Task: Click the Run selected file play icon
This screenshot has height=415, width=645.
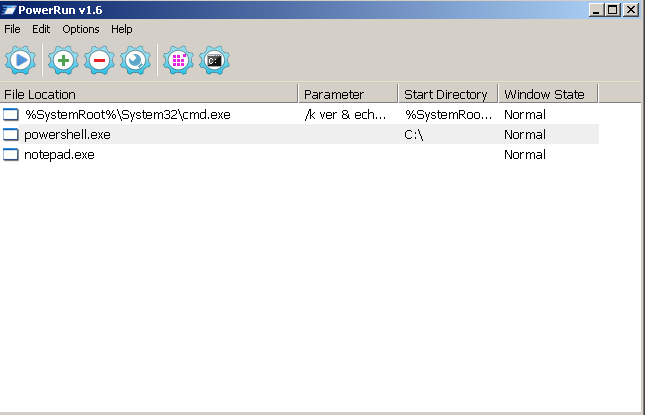Action: 20,61
